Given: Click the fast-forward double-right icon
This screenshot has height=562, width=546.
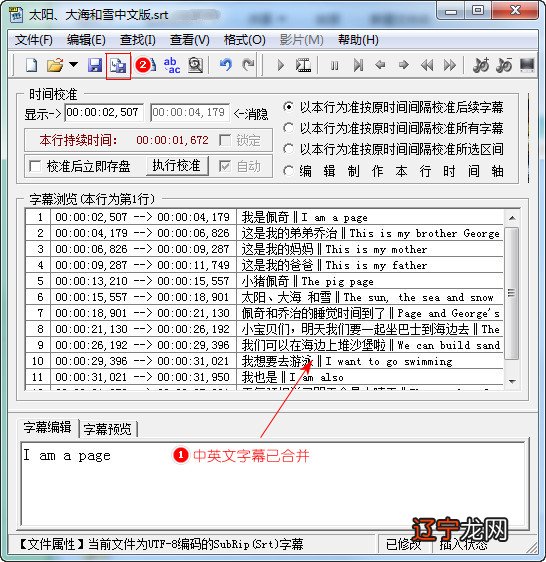Looking at the screenshot, I should click(x=450, y=65).
